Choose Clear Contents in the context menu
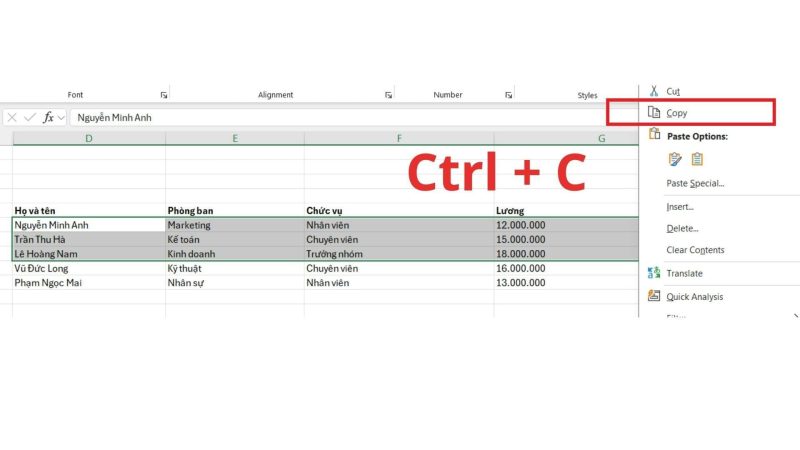The height and width of the screenshot is (450, 800). click(695, 250)
